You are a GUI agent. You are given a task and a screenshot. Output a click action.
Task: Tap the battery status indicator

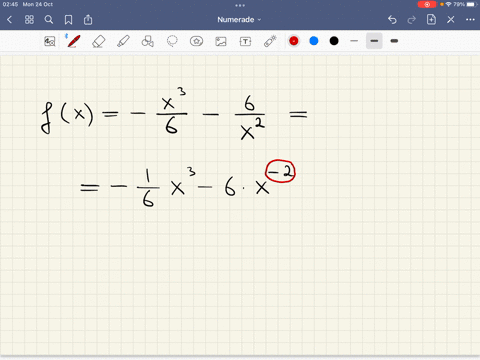click(471, 4)
